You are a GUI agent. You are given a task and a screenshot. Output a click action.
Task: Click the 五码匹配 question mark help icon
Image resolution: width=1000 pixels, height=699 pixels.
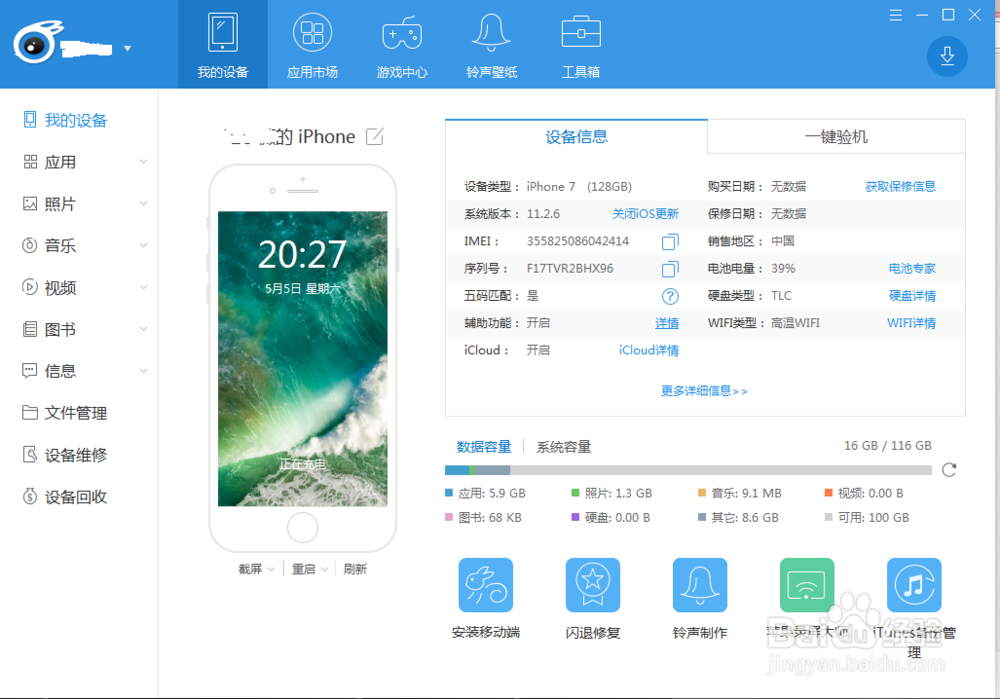click(670, 296)
